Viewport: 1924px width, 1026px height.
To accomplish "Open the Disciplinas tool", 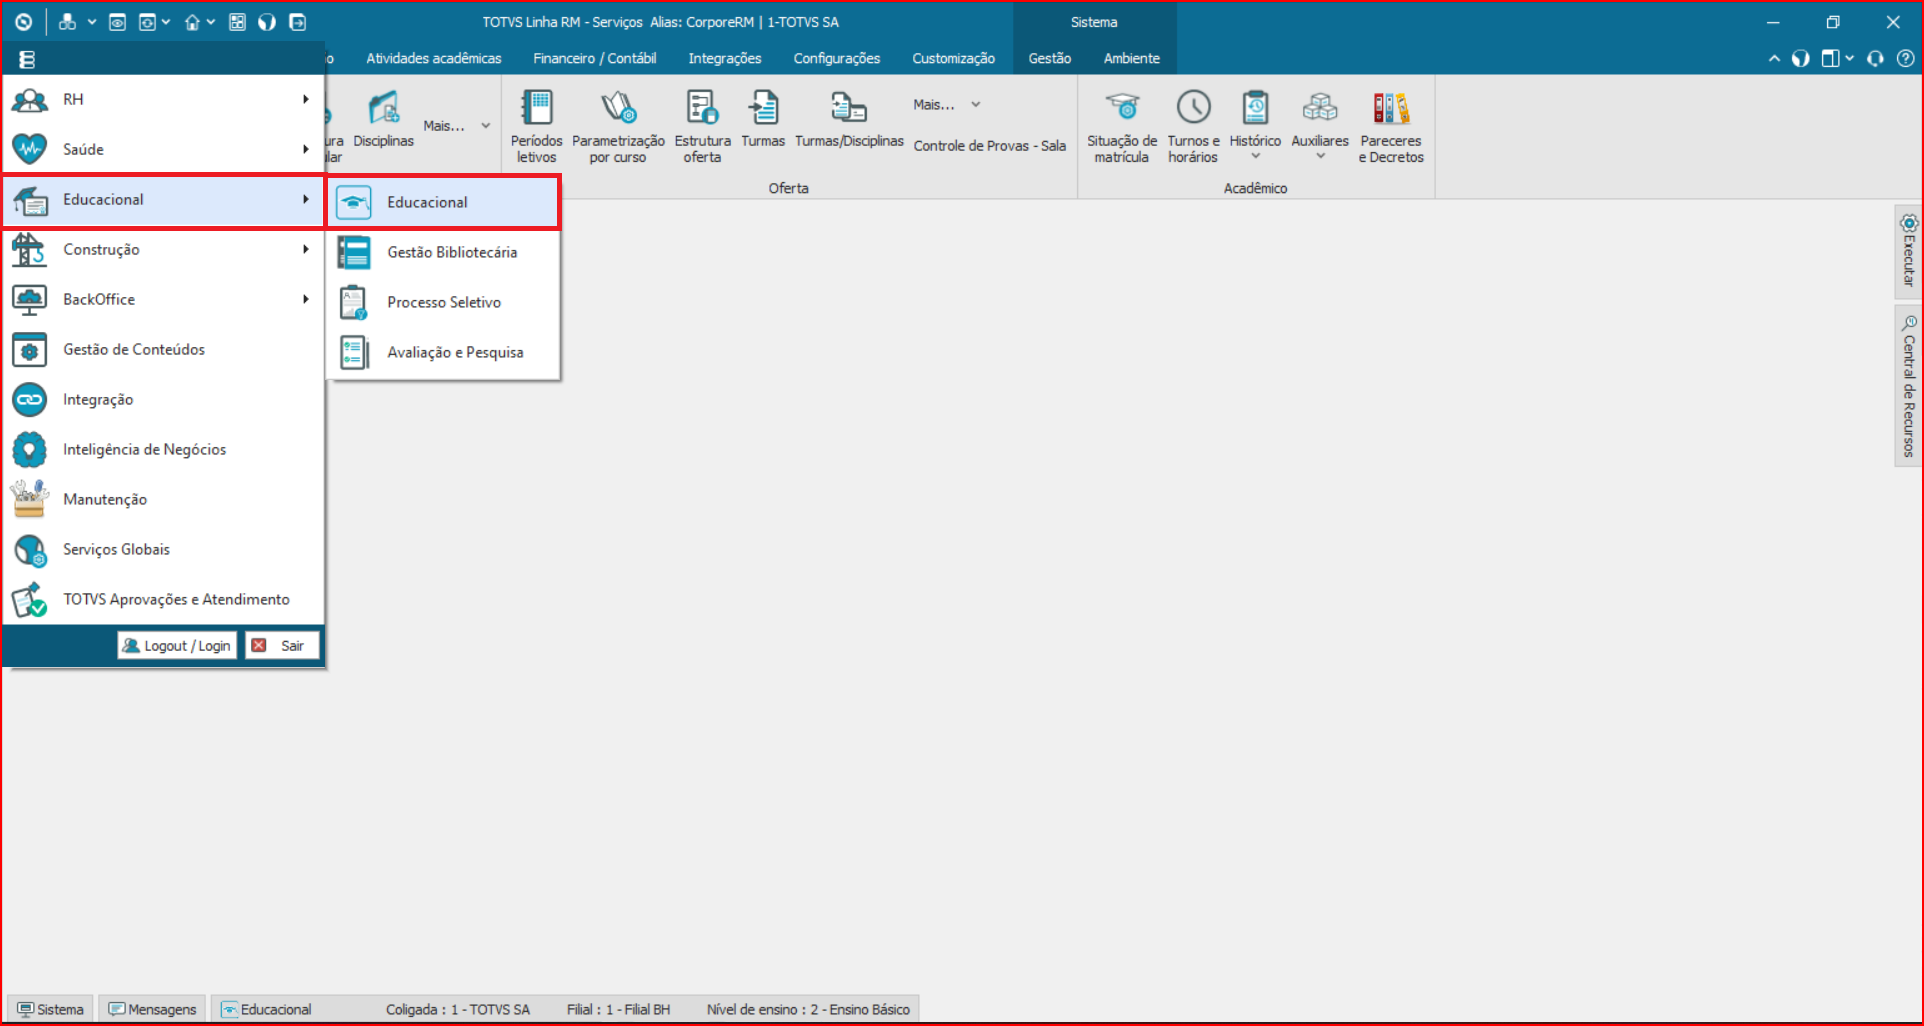I will [383, 120].
